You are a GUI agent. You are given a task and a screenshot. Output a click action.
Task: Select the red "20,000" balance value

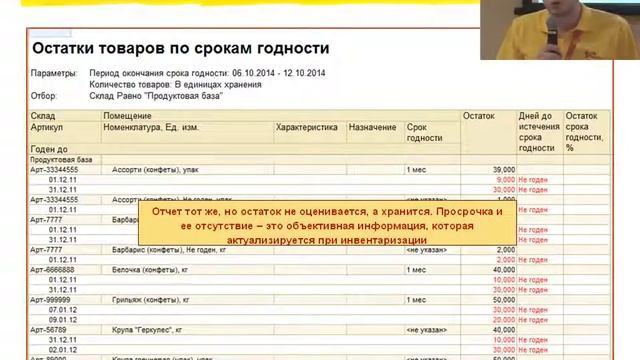point(504,320)
